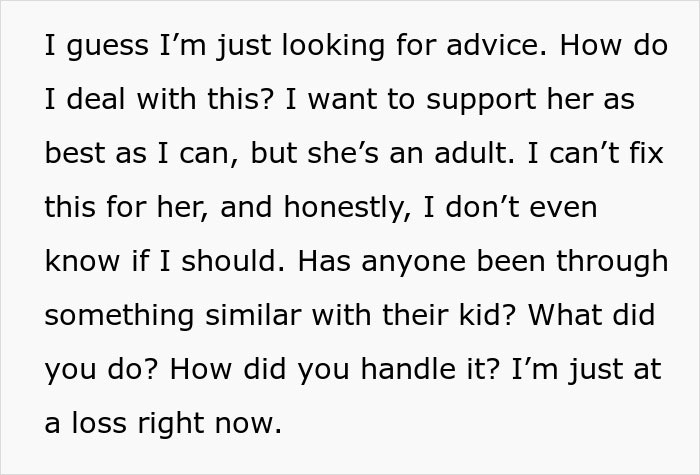Click the phrase "a loss right now."
Screen dimensions: 700x475
click(x=163, y=423)
